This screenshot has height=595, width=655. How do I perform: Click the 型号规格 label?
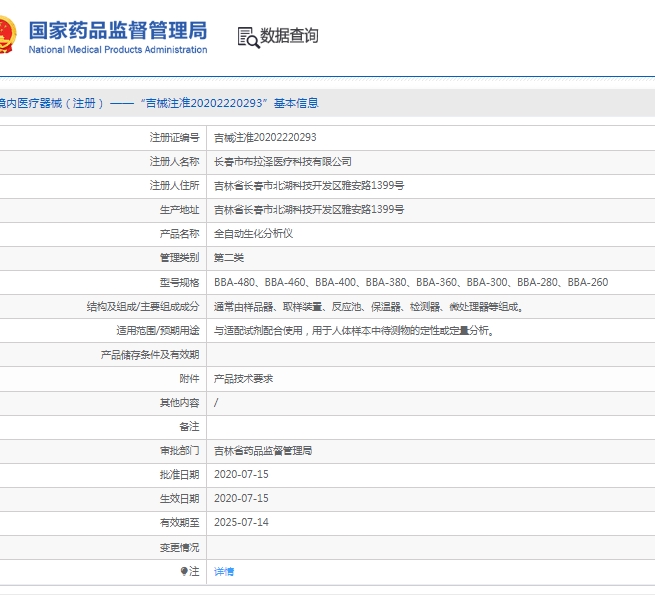pos(180,282)
